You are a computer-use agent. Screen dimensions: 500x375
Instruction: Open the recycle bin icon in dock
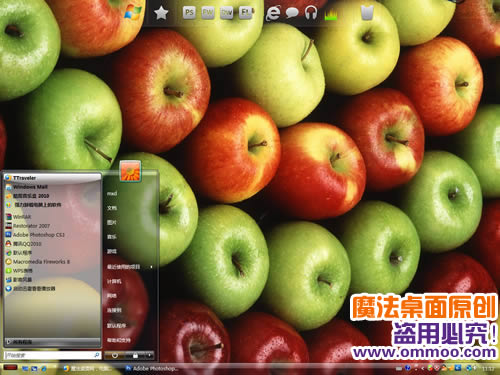click(x=367, y=13)
